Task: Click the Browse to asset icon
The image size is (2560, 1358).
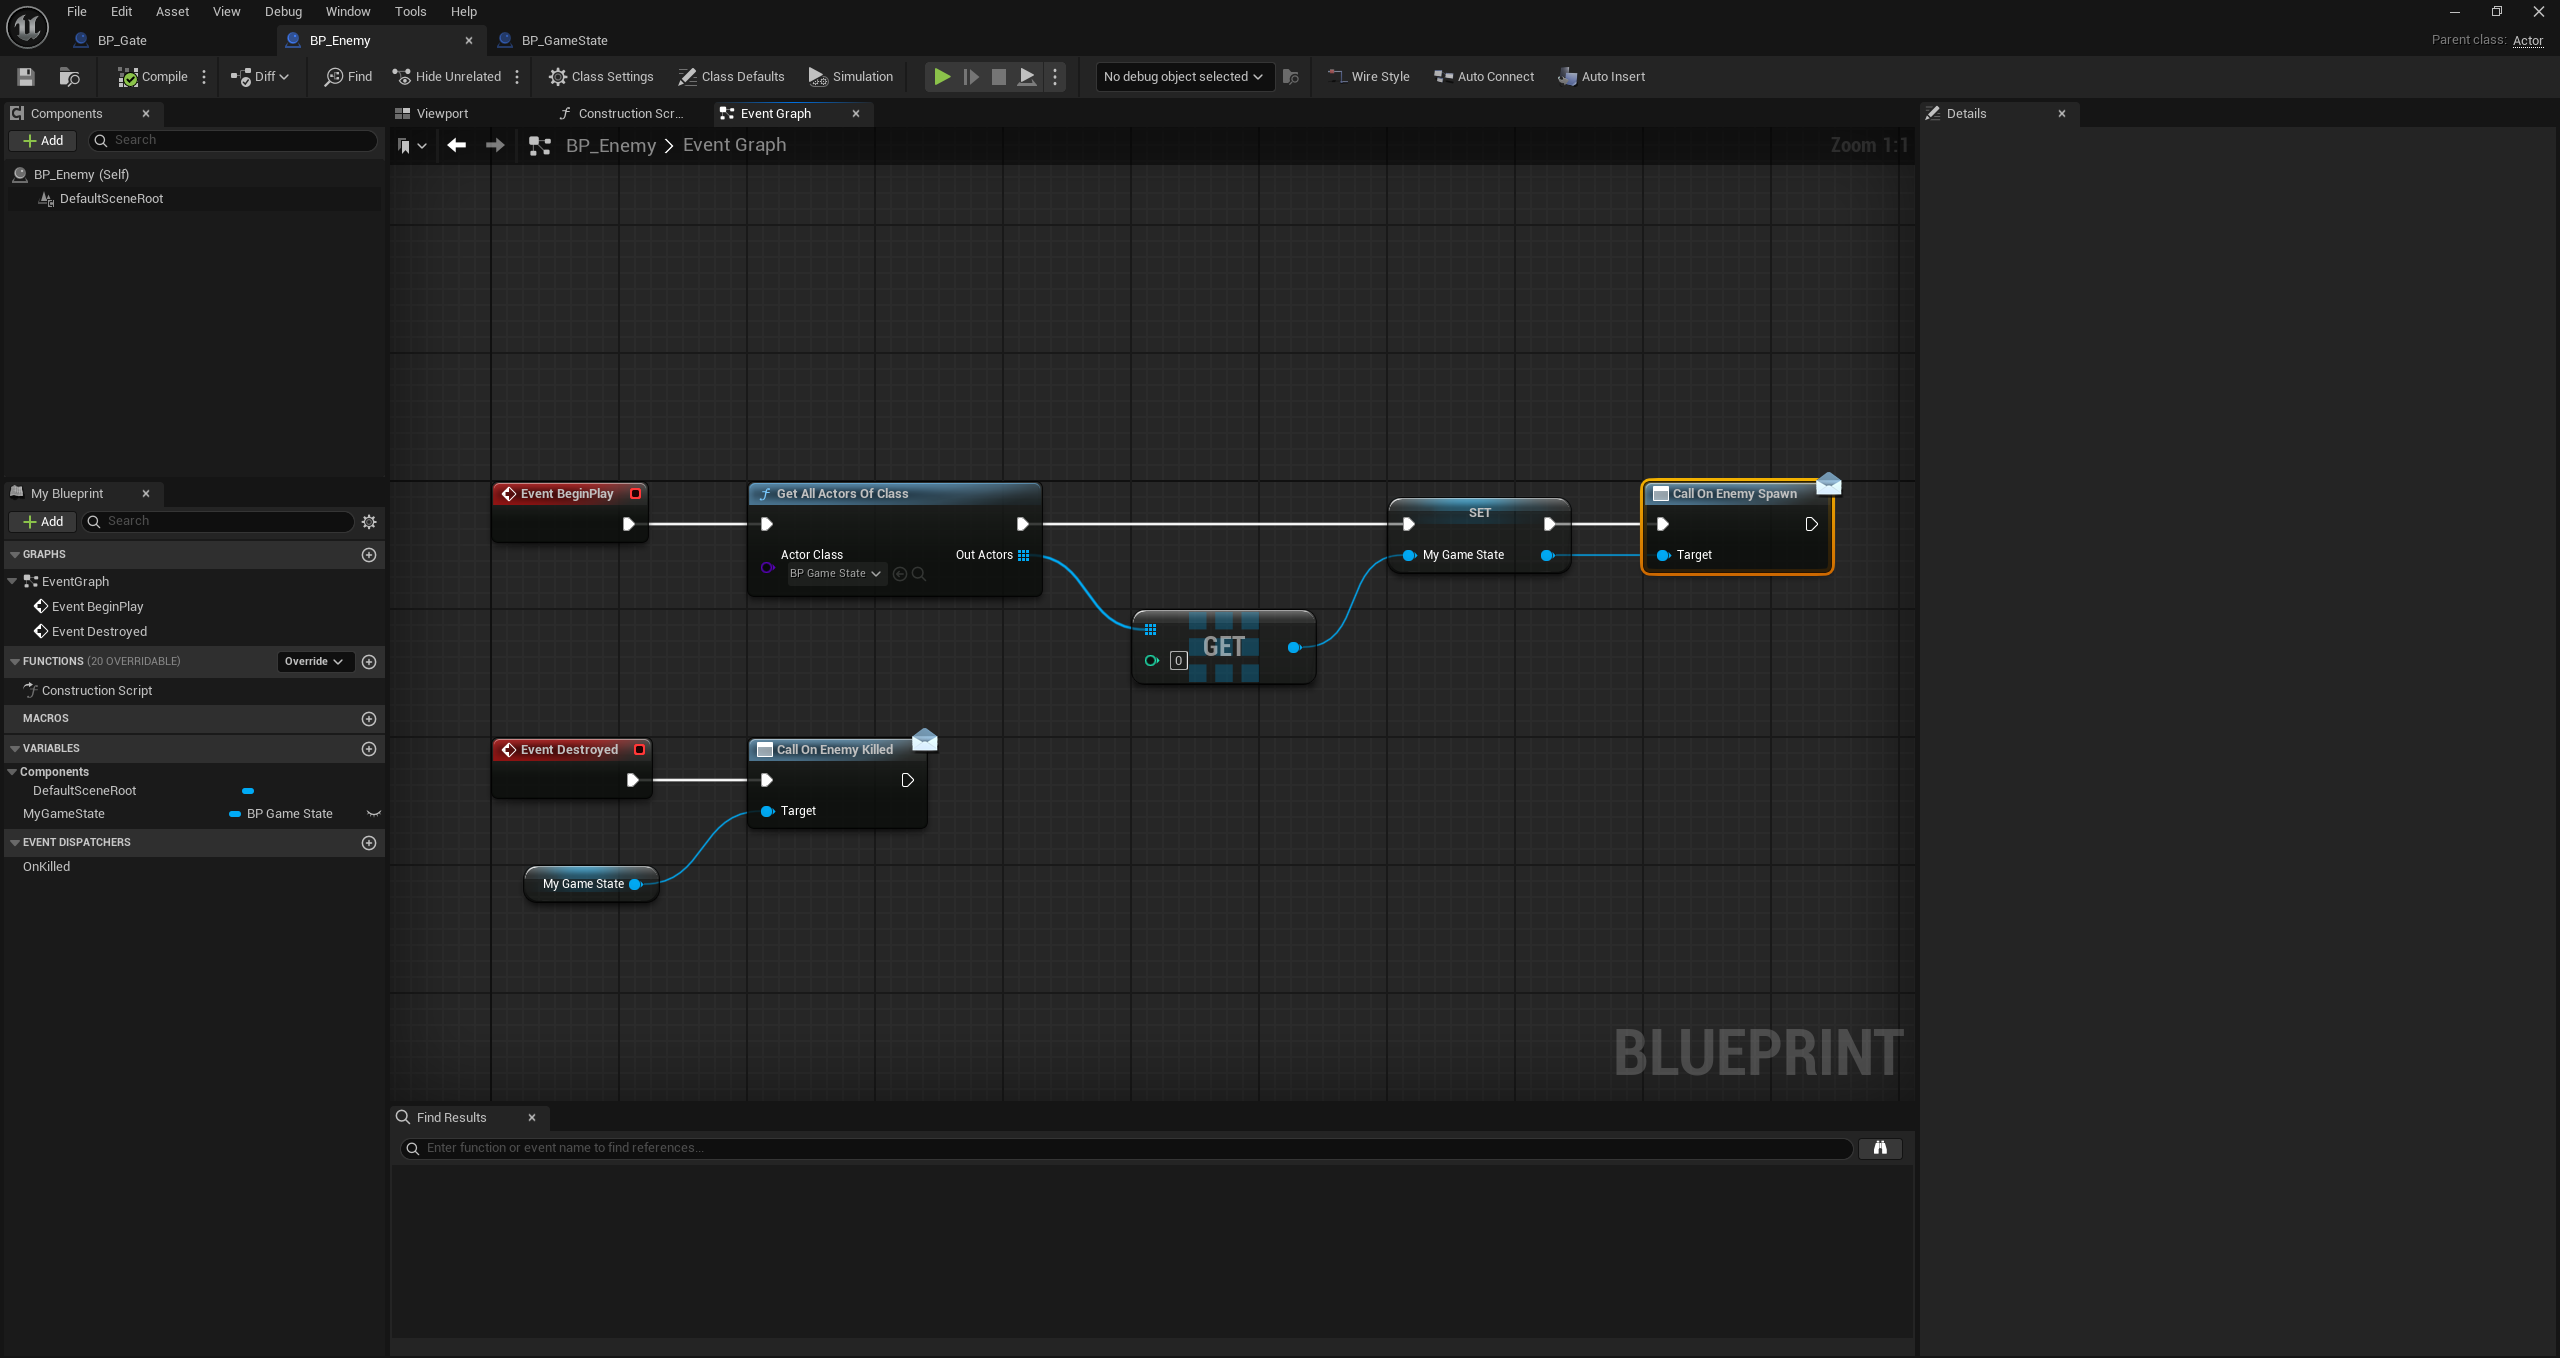Action: (x=69, y=77)
